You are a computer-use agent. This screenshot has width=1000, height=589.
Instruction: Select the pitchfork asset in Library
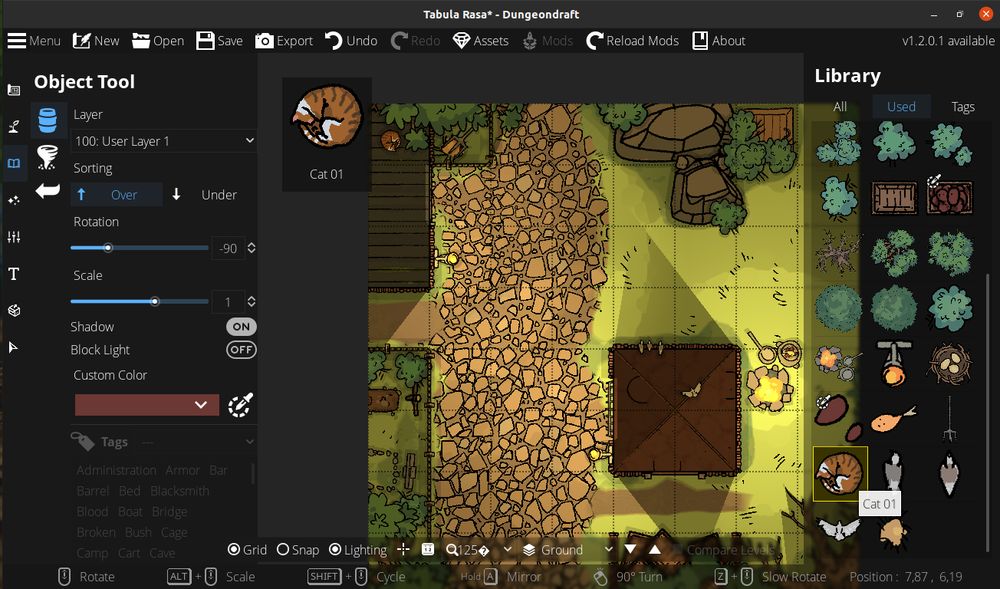[x=950, y=418]
